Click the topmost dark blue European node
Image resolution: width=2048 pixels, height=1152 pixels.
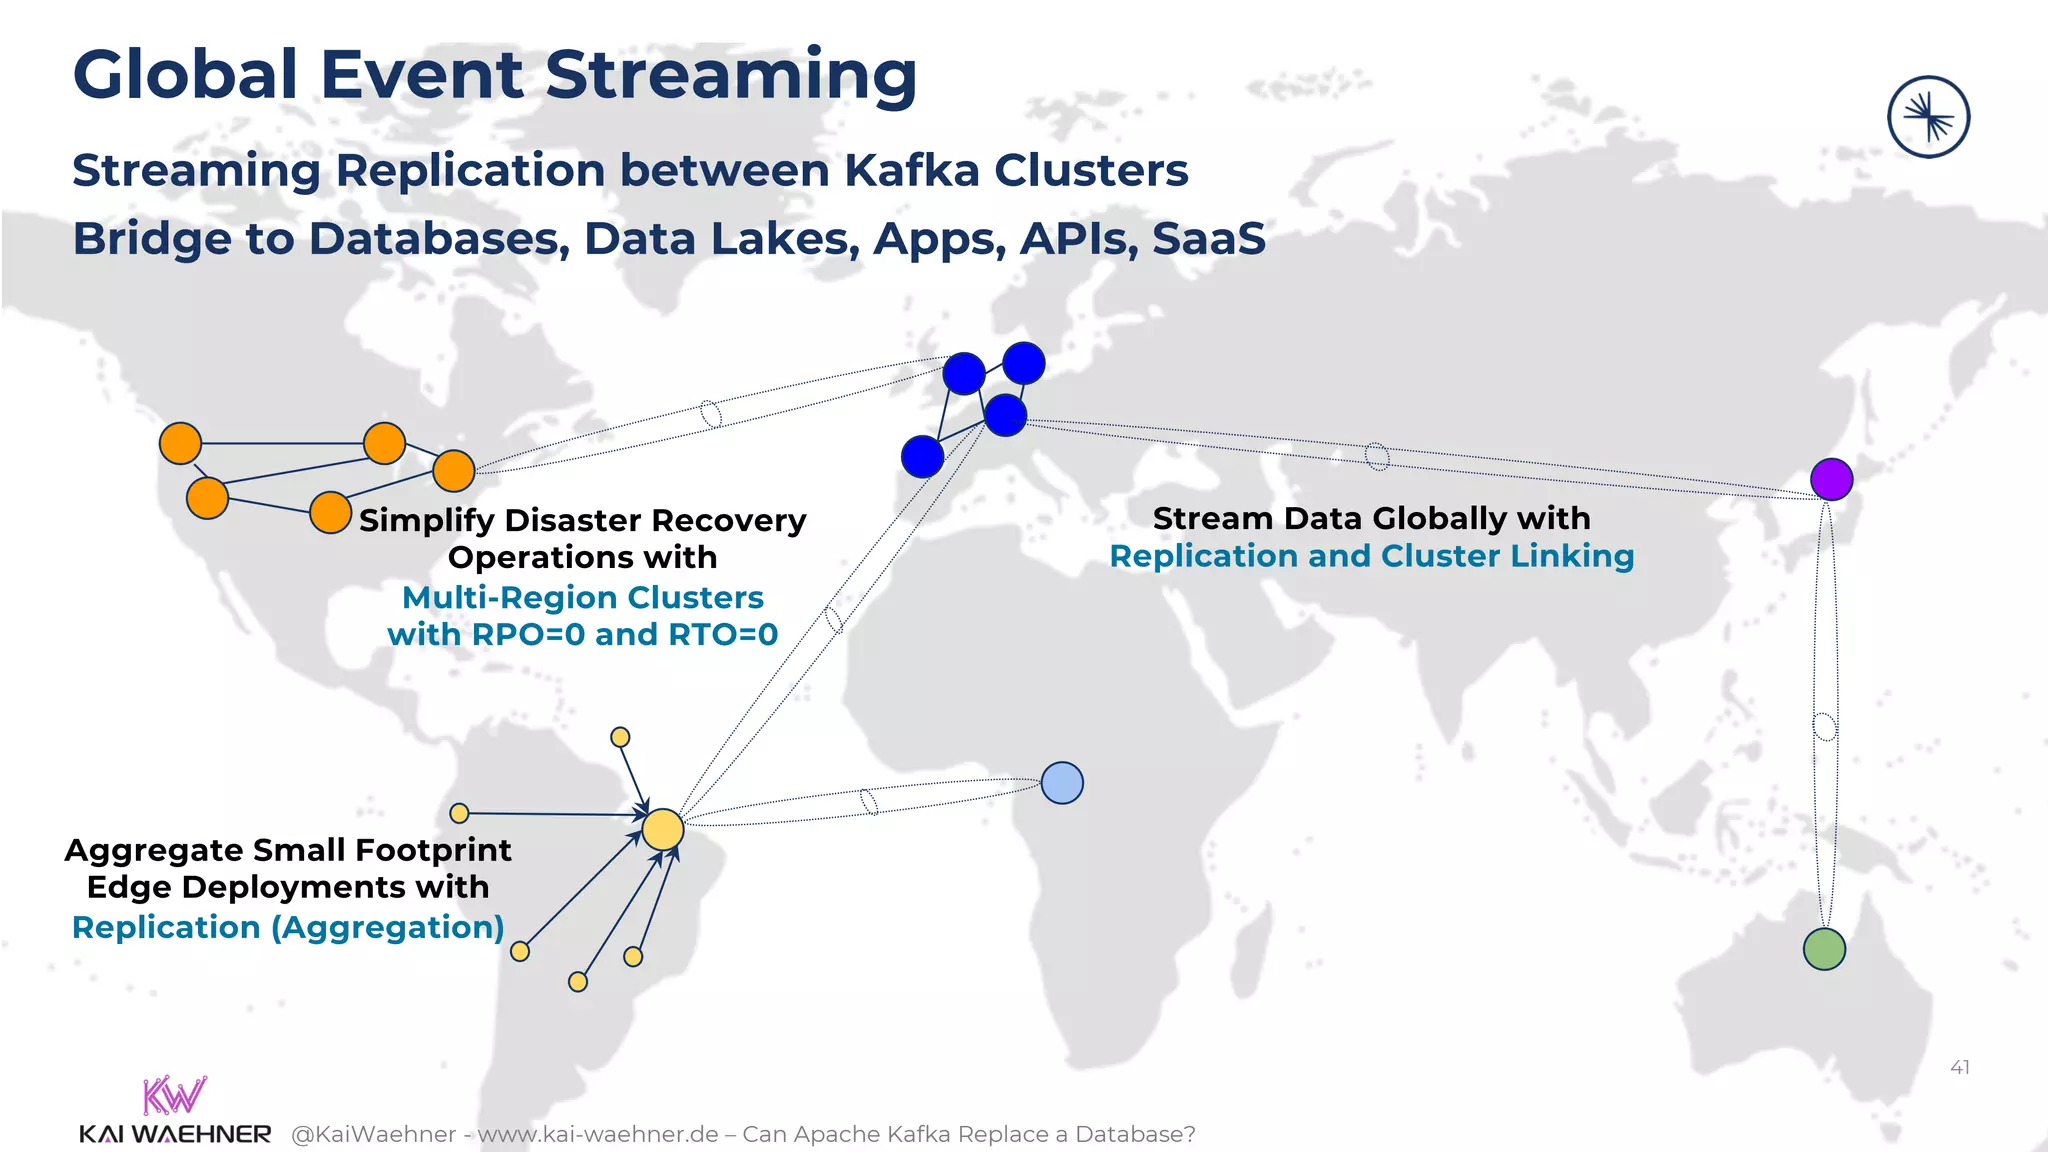[1023, 363]
